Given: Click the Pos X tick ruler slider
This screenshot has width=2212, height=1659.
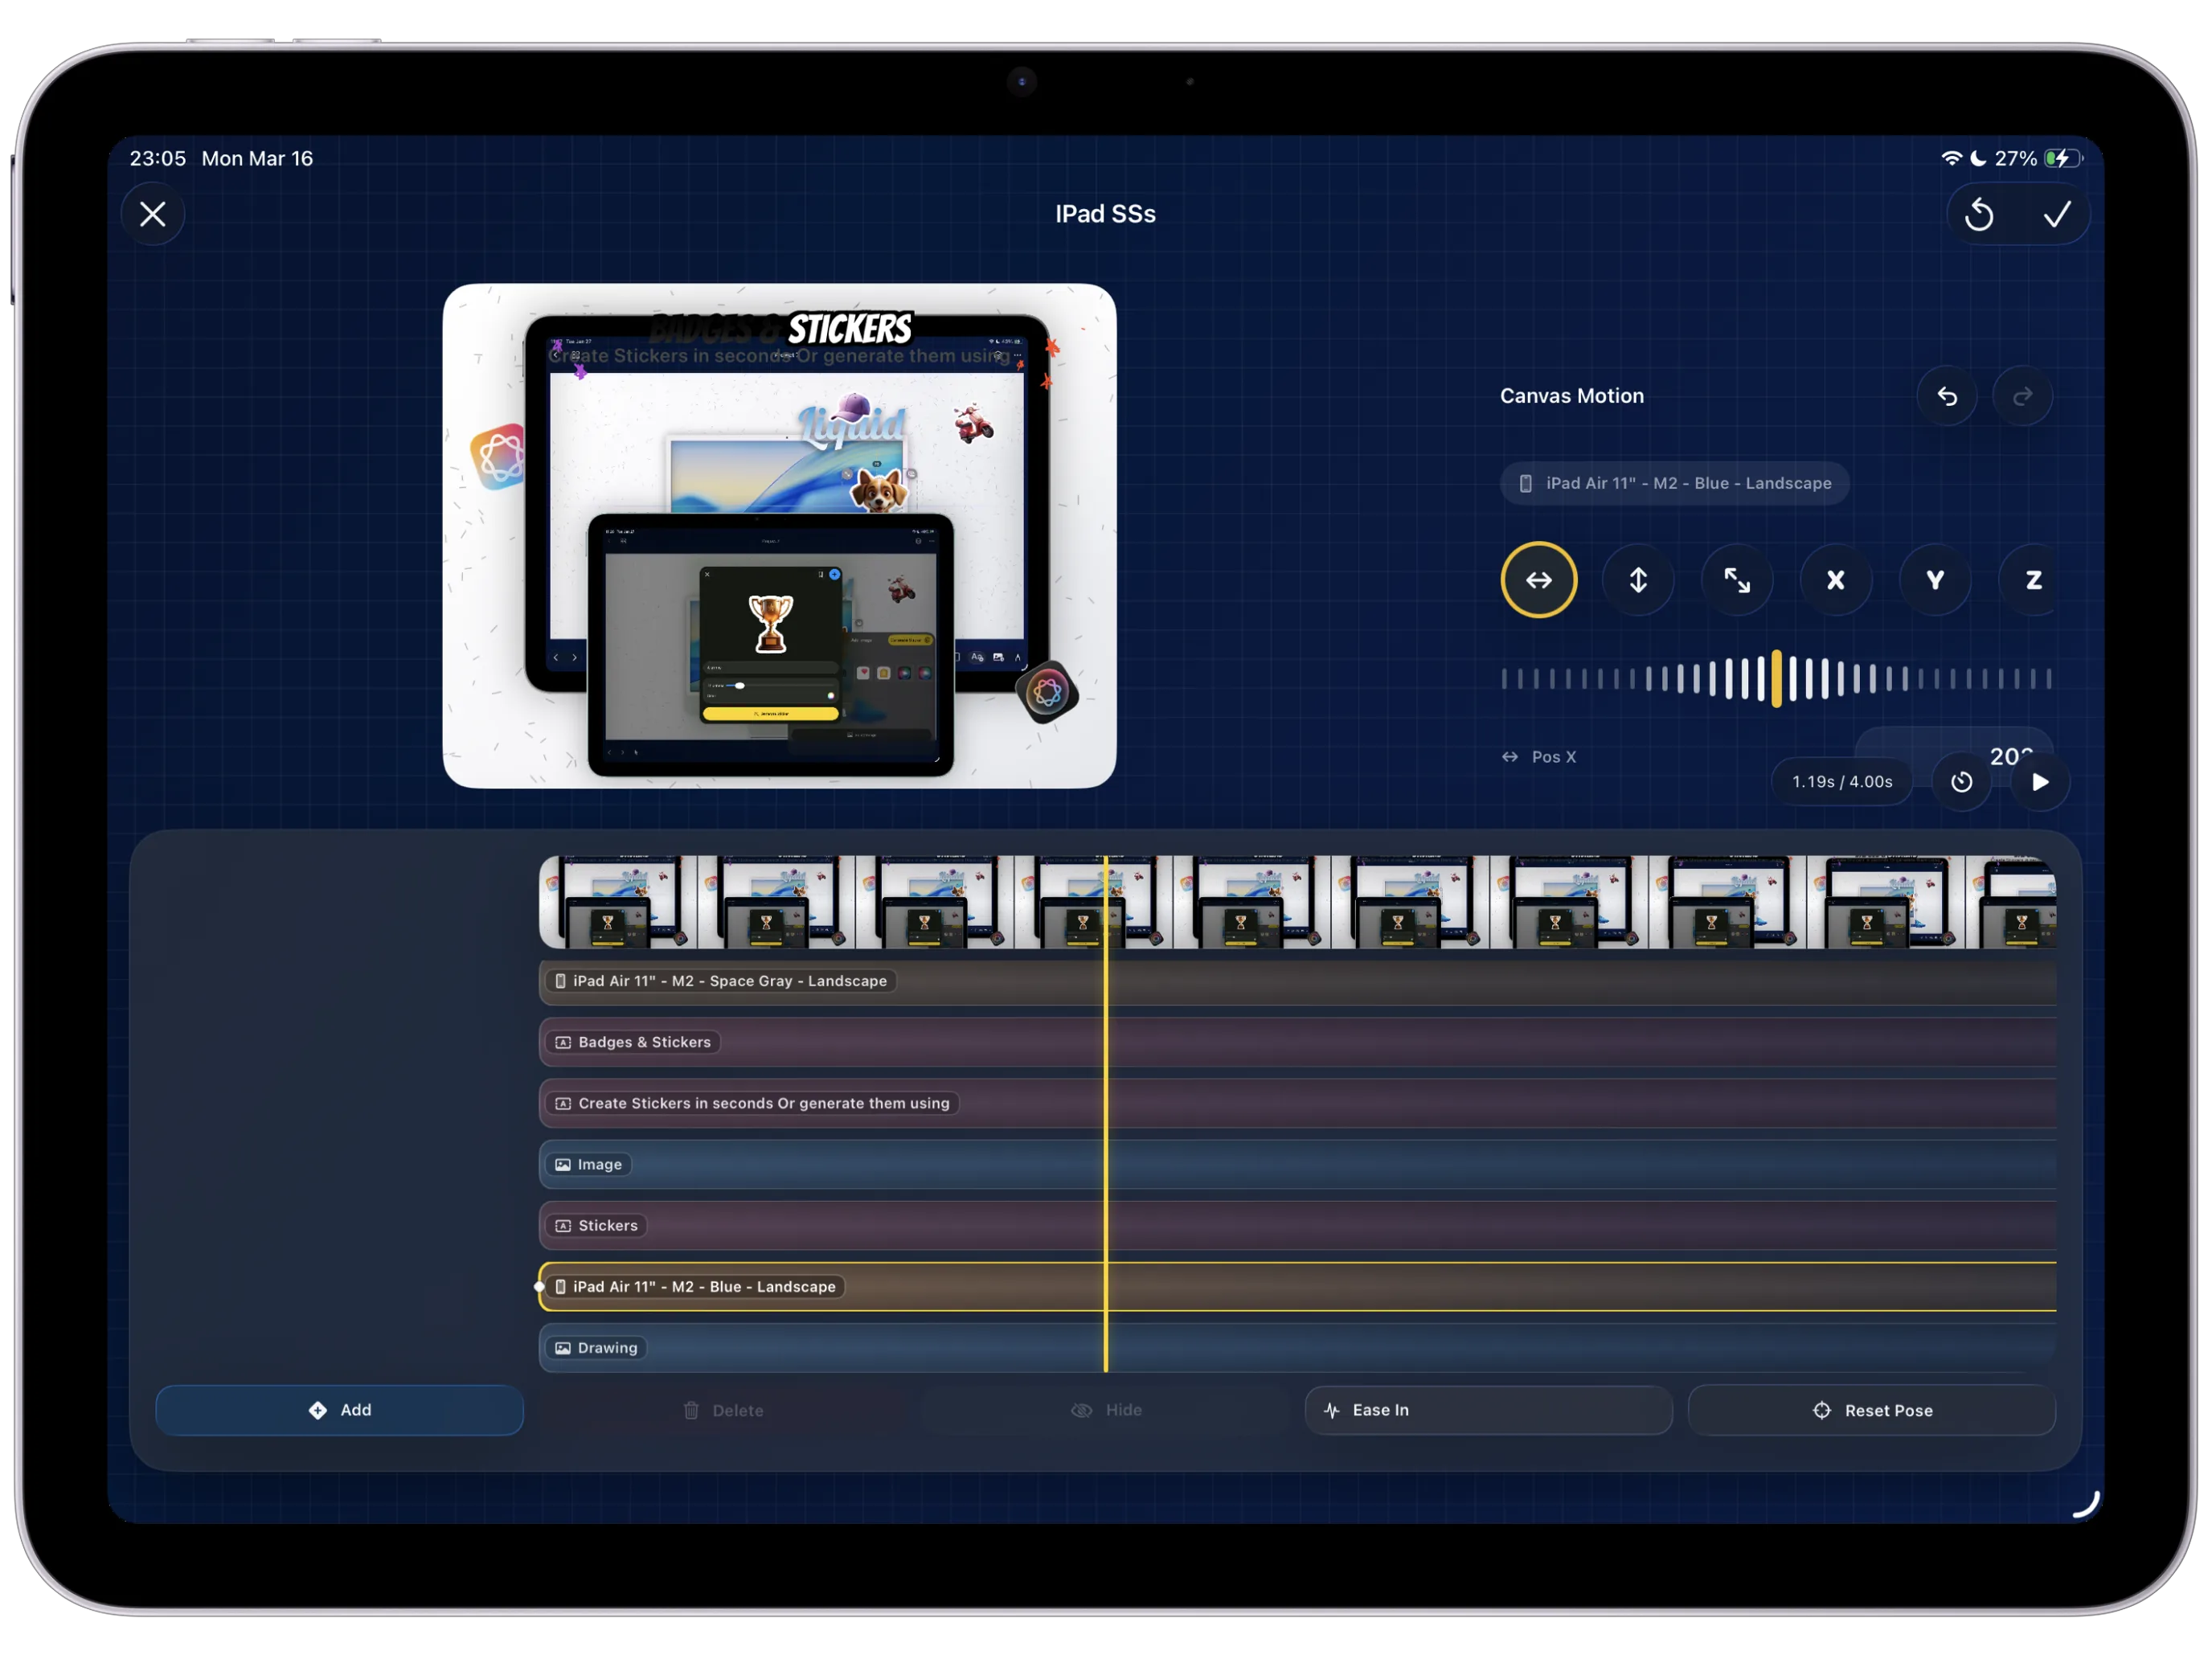Looking at the screenshot, I should pyautogui.click(x=1776, y=679).
